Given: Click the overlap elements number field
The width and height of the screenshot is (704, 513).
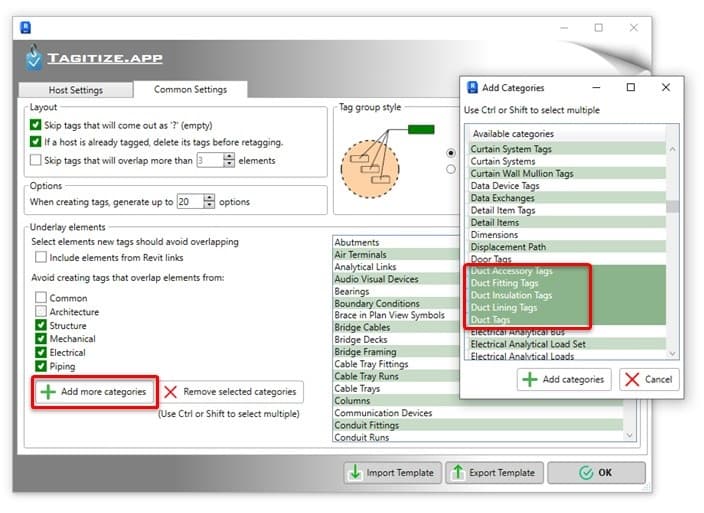Looking at the screenshot, I should pyautogui.click(x=210, y=160).
